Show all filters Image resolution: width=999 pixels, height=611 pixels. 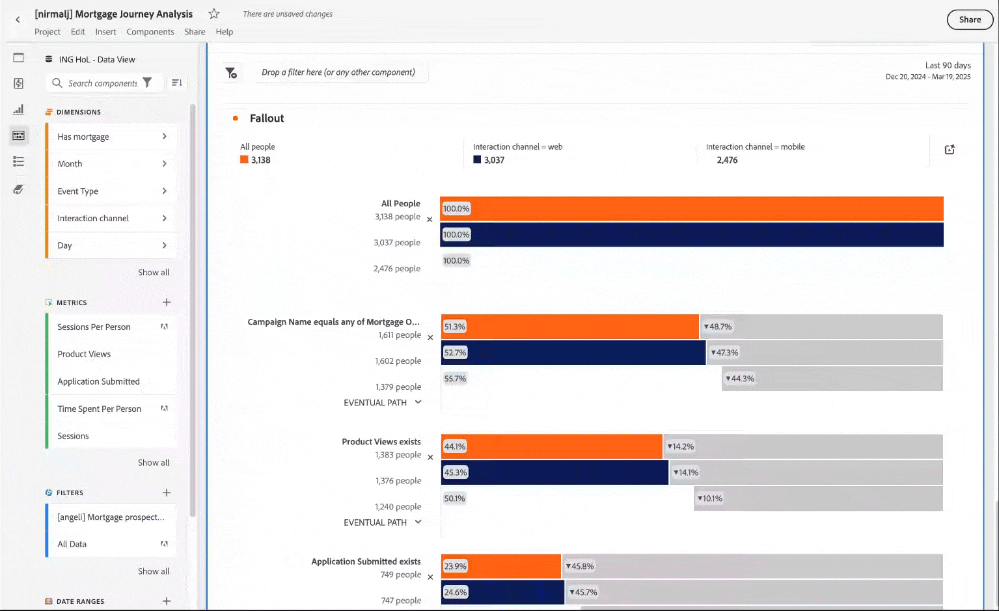coord(154,571)
